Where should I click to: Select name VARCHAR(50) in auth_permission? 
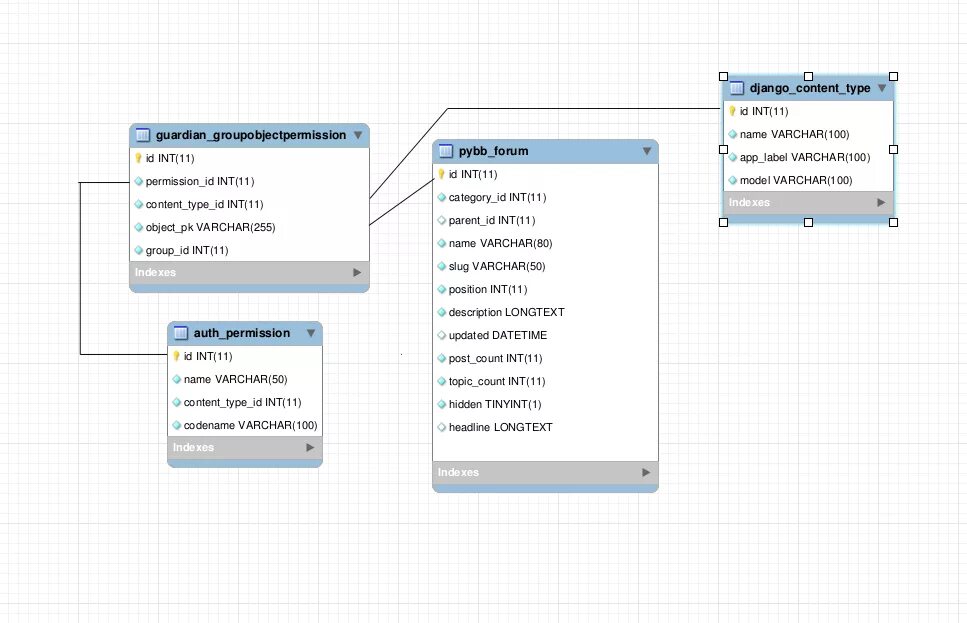click(x=236, y=379)
